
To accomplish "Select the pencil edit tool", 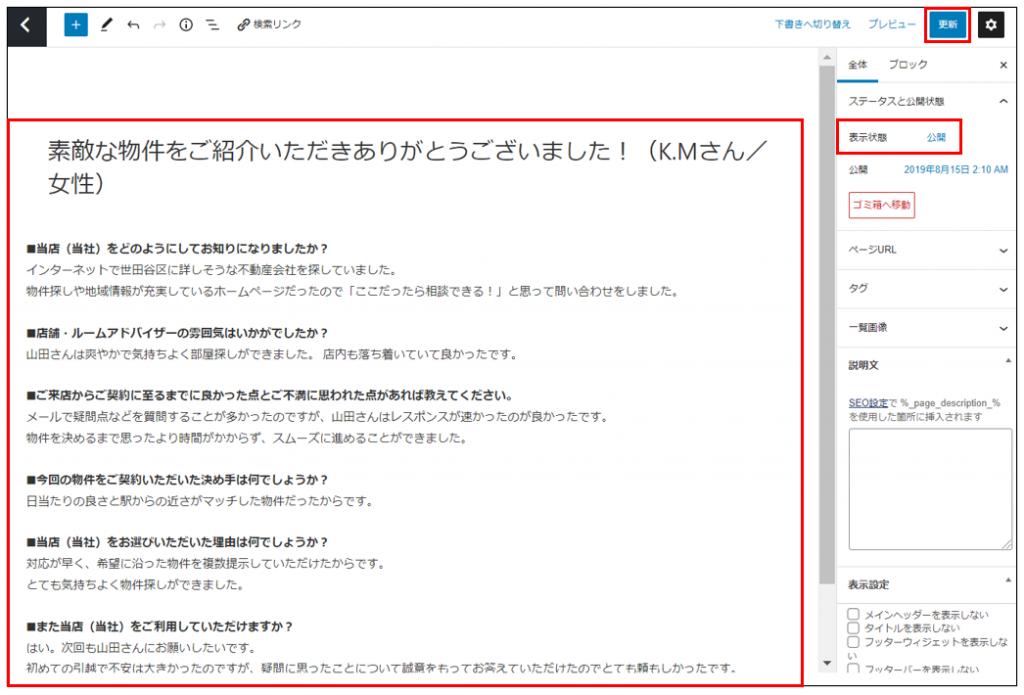I will pos(106,25).
